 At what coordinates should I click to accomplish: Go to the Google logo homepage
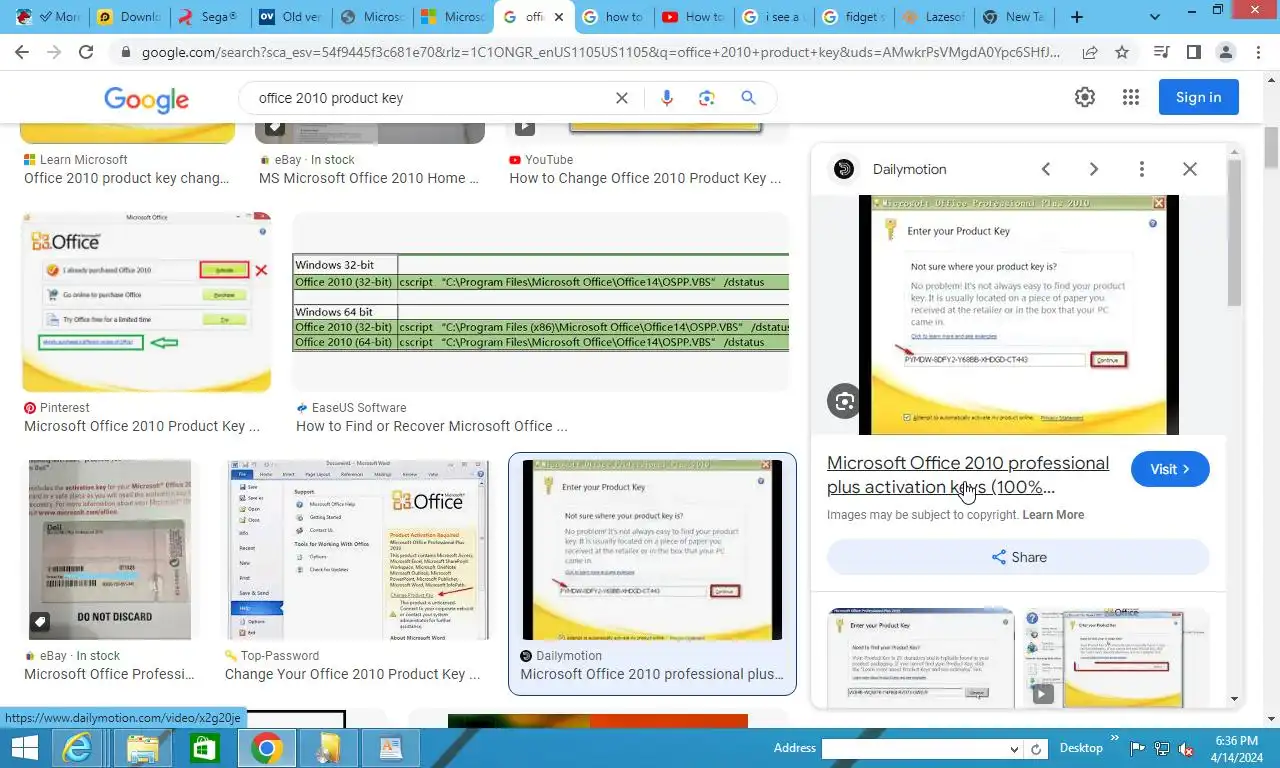(x=146, y=98)
